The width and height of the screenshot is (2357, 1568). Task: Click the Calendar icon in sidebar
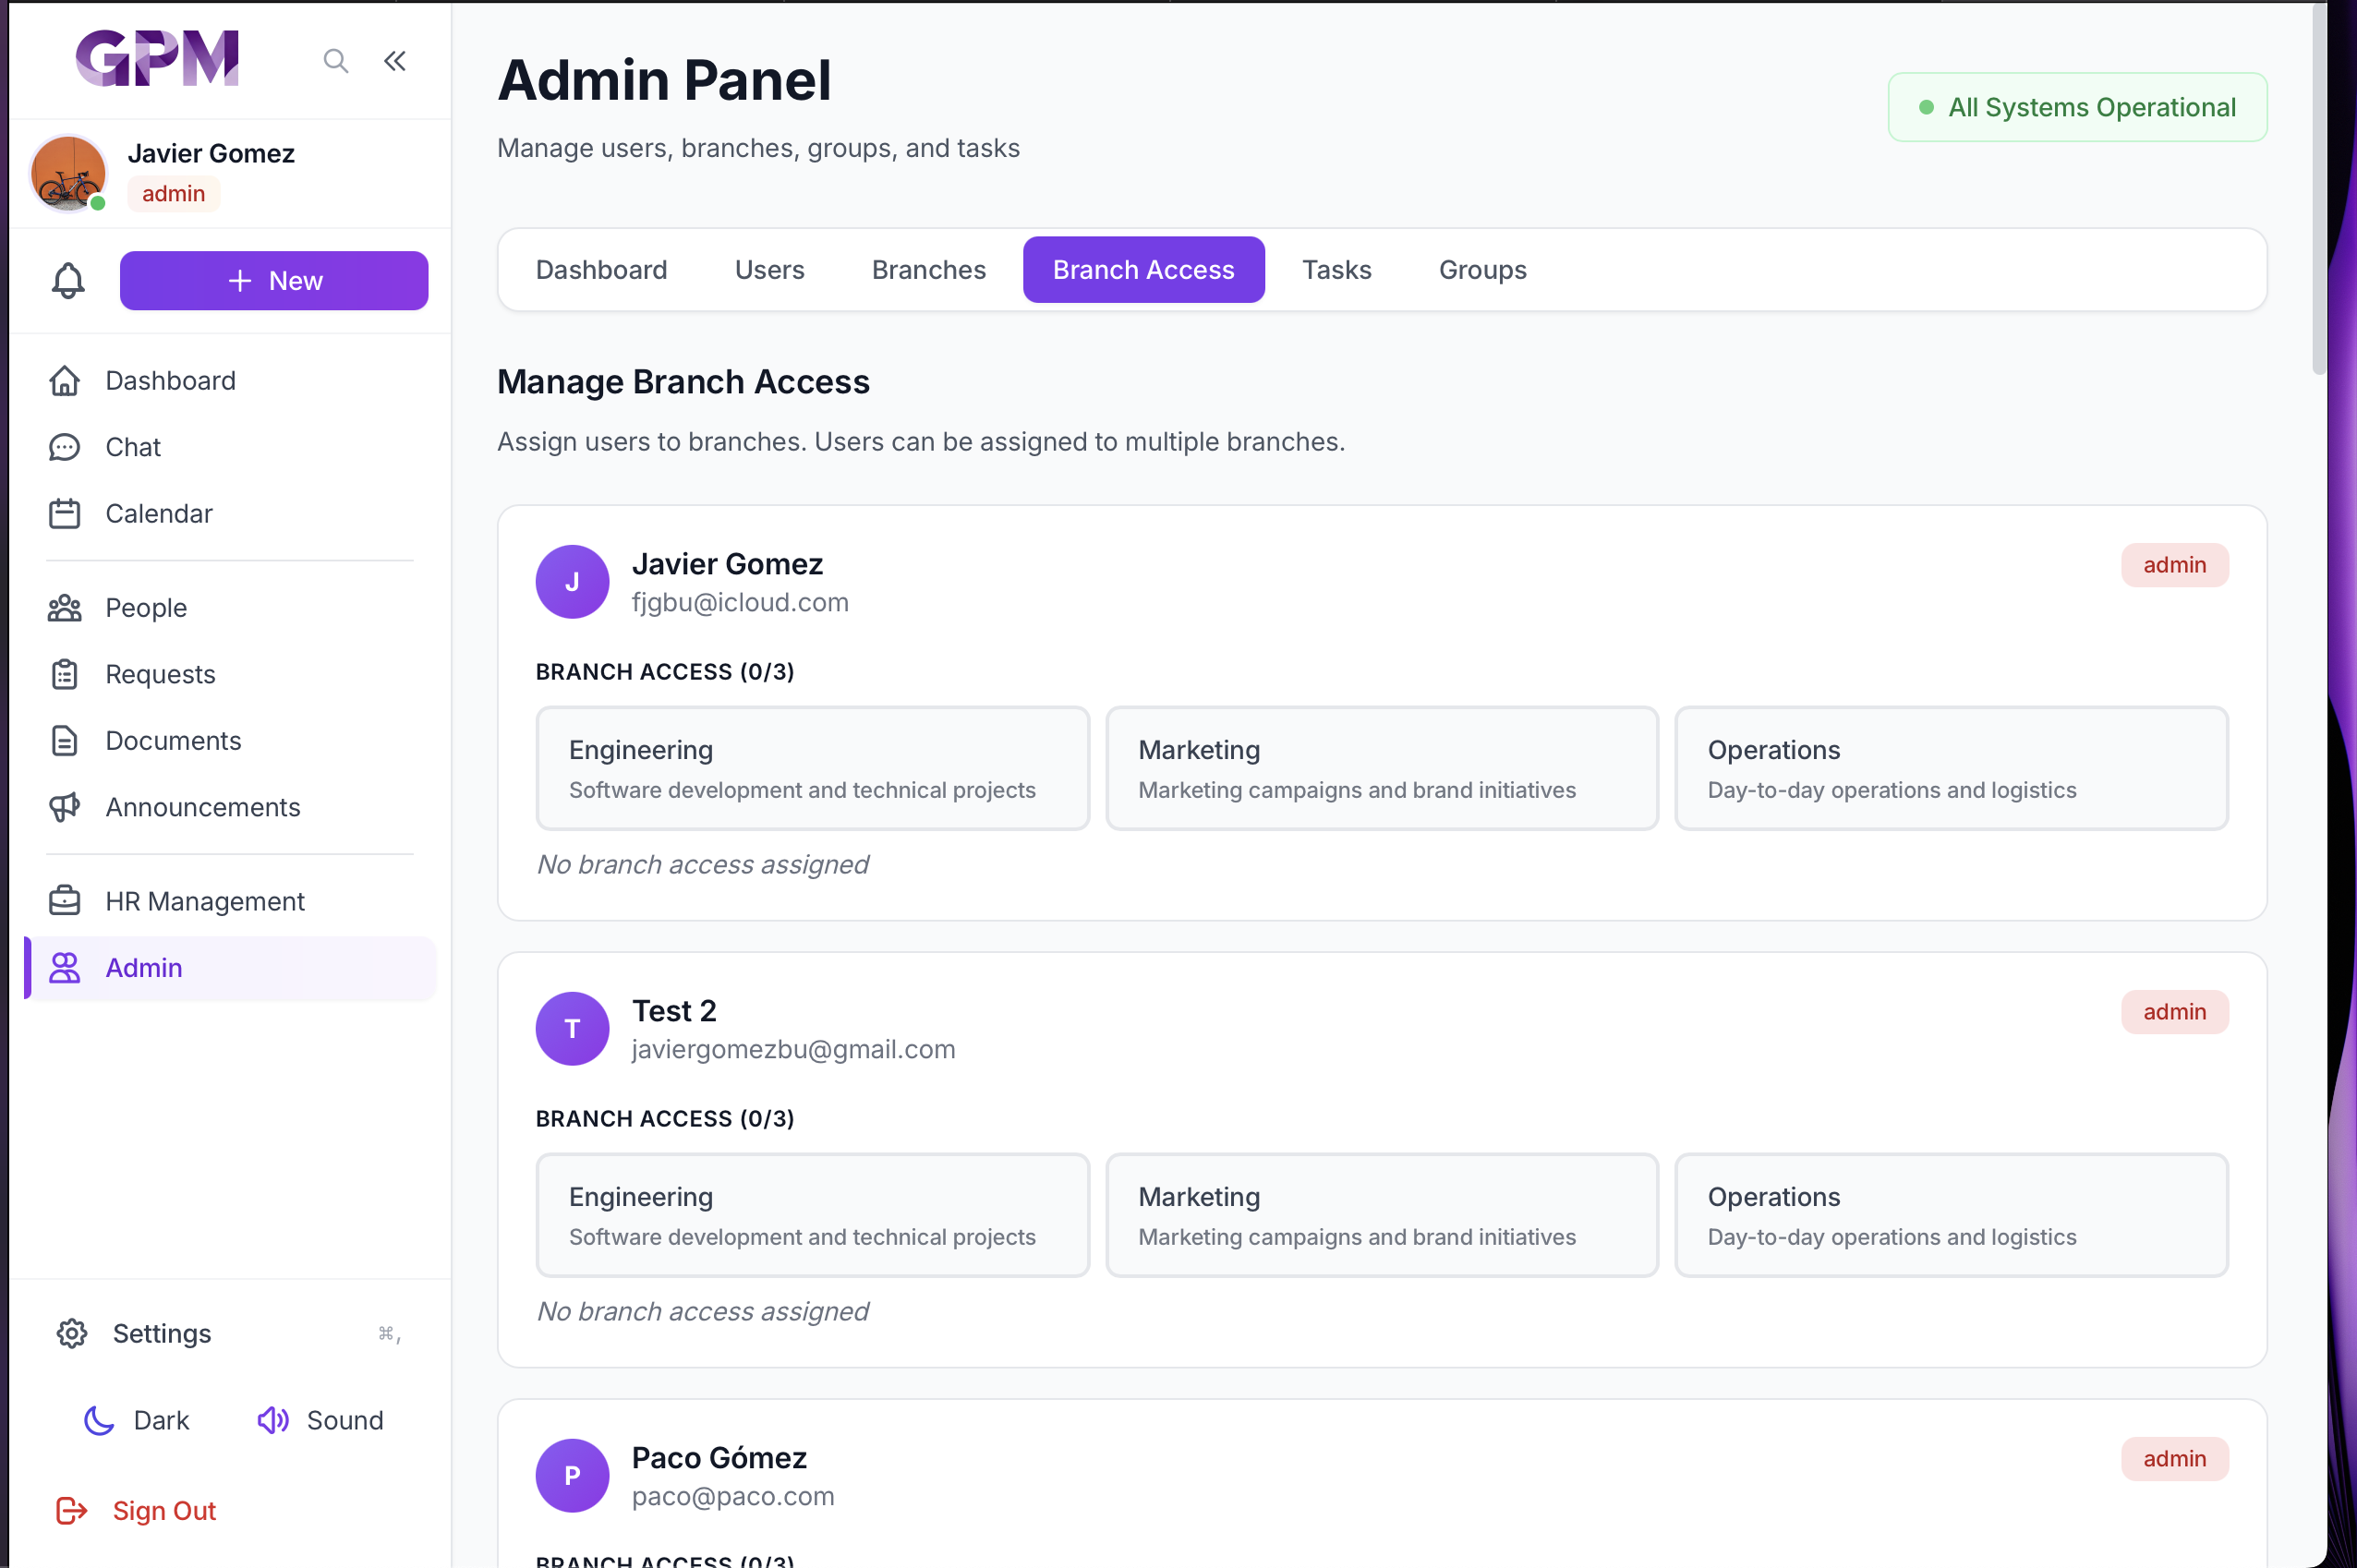pyautogui.click(x=65, y=513)
